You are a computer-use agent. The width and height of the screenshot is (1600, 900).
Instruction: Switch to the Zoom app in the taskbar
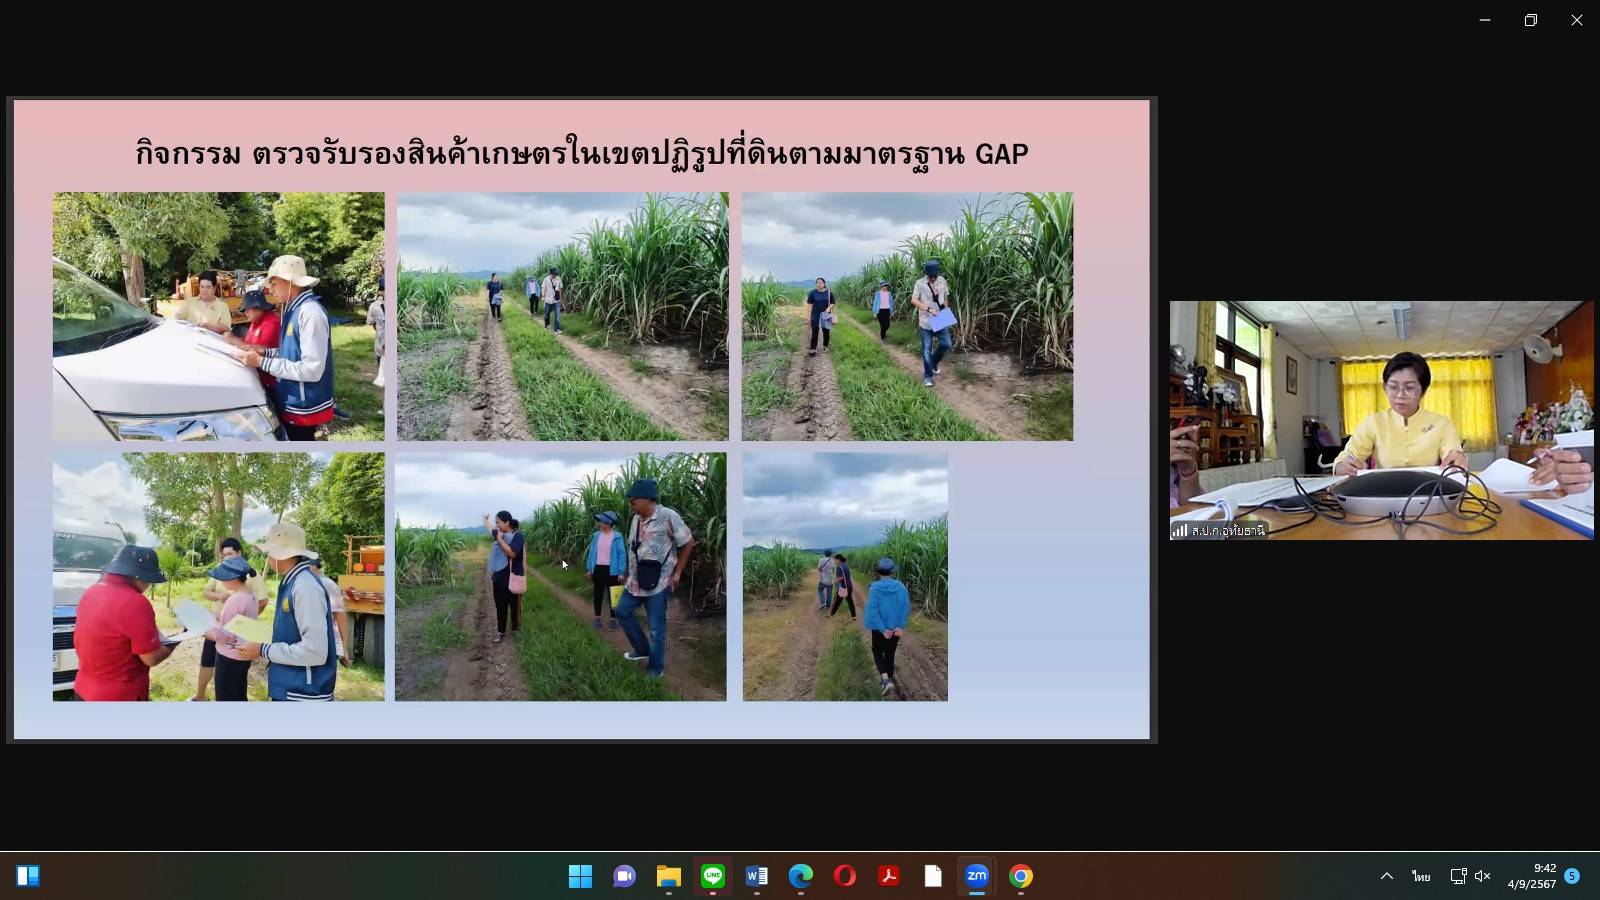(976, 876)
